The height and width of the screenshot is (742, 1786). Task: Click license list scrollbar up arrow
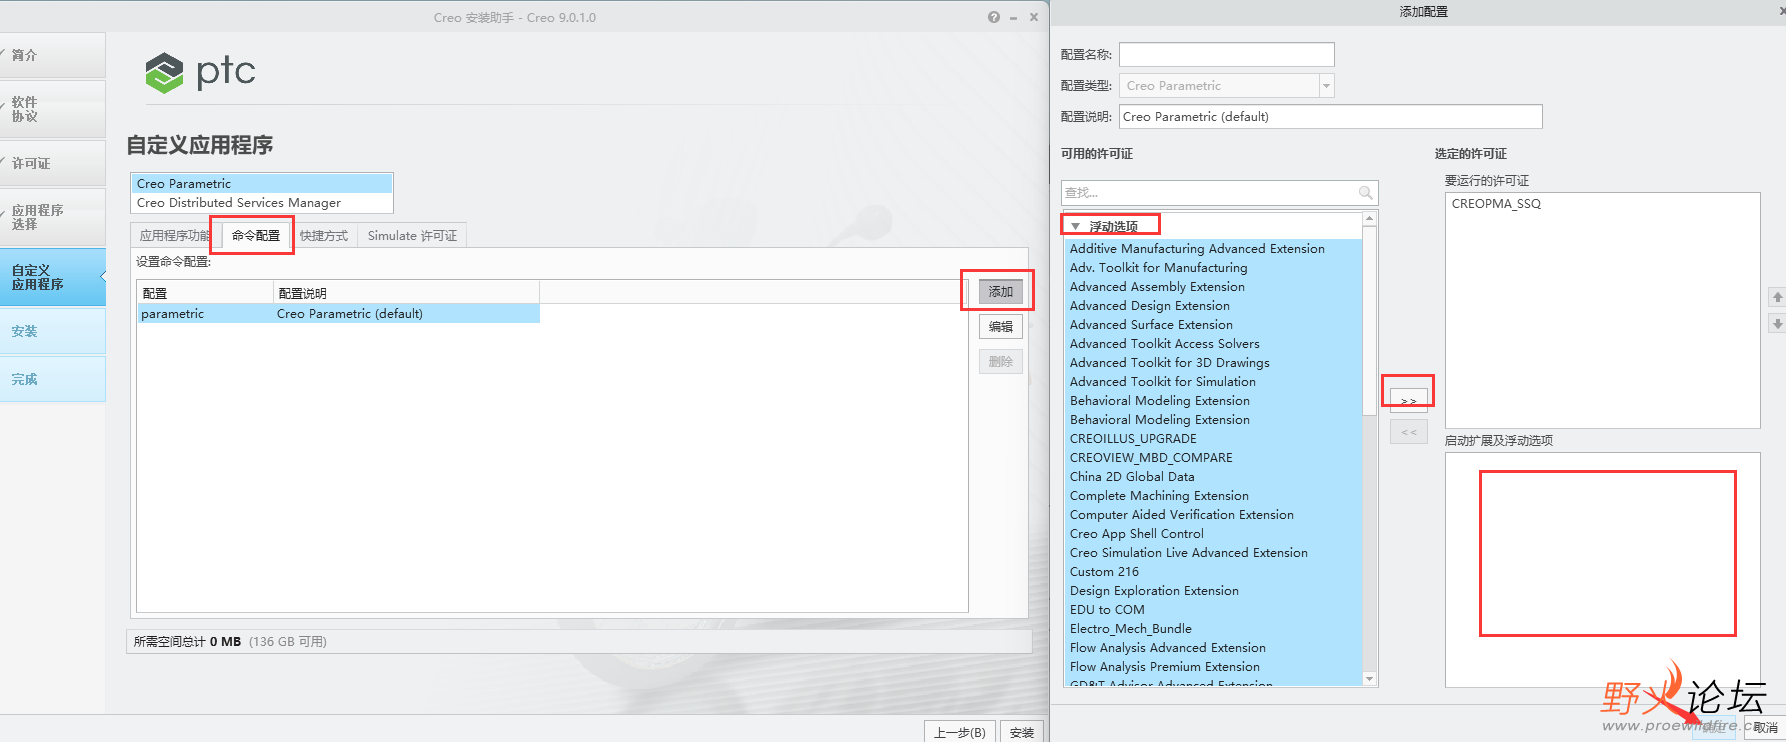tap(1369, 218)
